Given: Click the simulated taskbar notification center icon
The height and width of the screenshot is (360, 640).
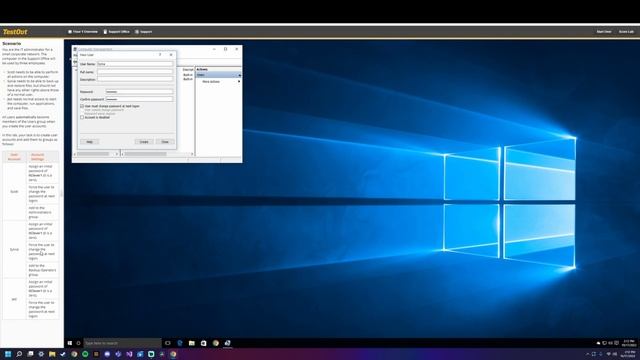Looking at the screenshot, I should tap(617, 343).
